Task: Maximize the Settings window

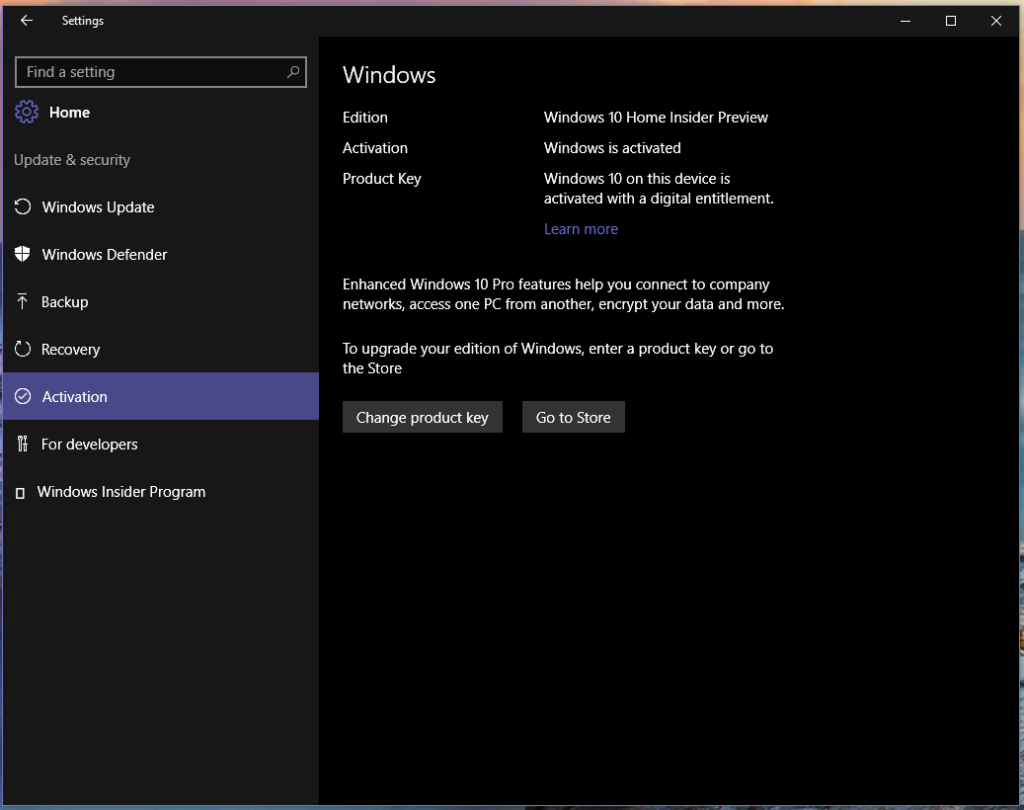Action: point(951,21)
